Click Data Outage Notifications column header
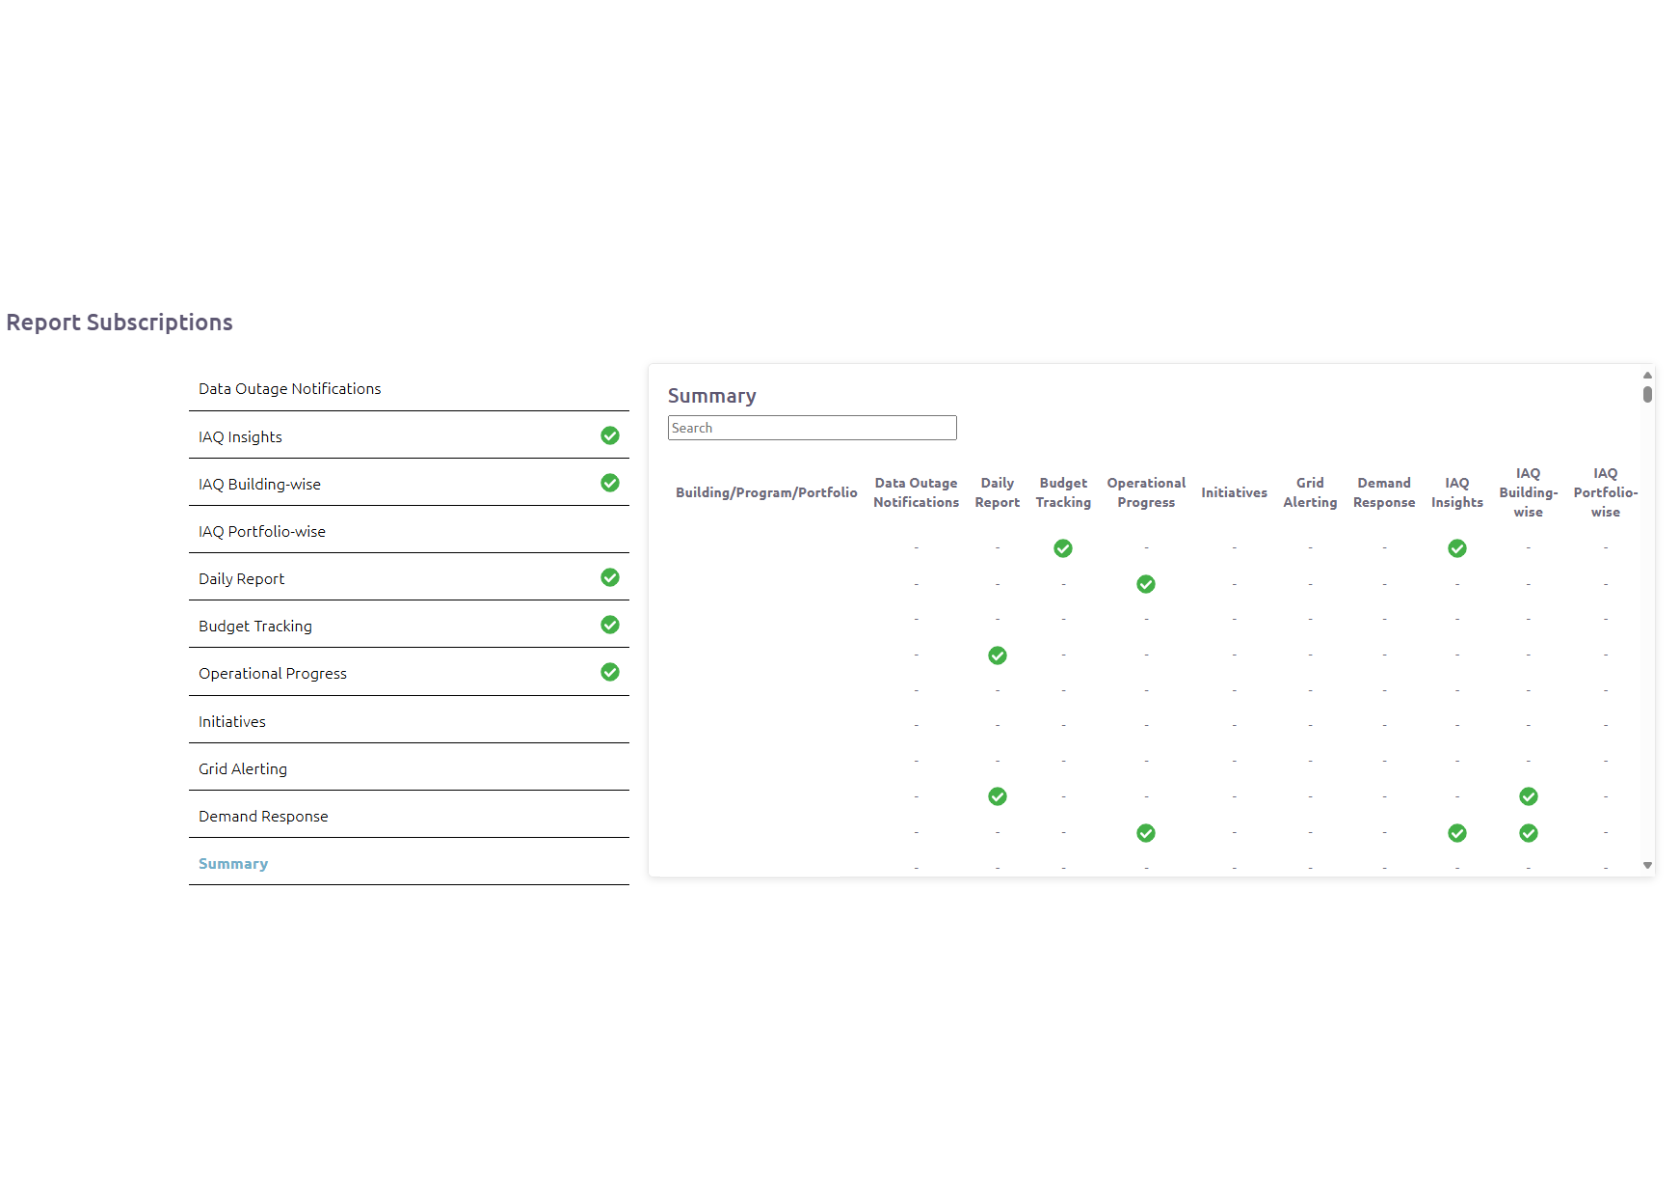This screenshot has height=1200, width=1680. (x=916, y=492)
